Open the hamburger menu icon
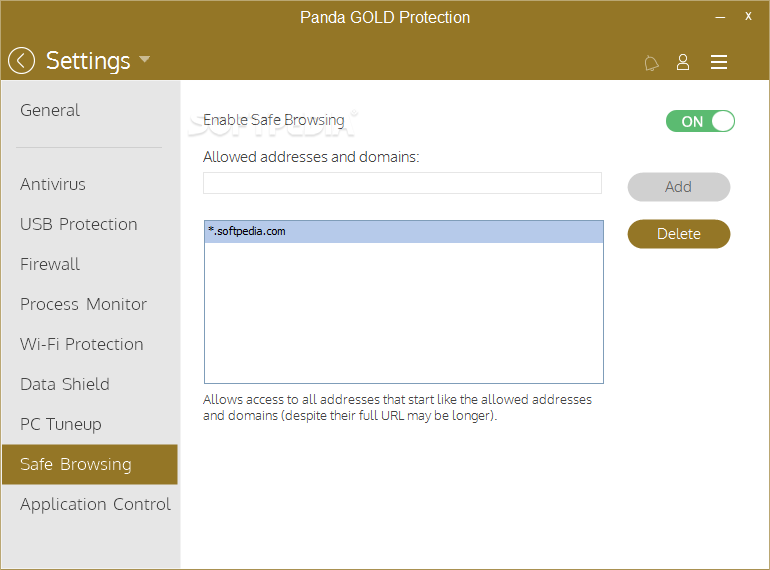 coord(718,62)
